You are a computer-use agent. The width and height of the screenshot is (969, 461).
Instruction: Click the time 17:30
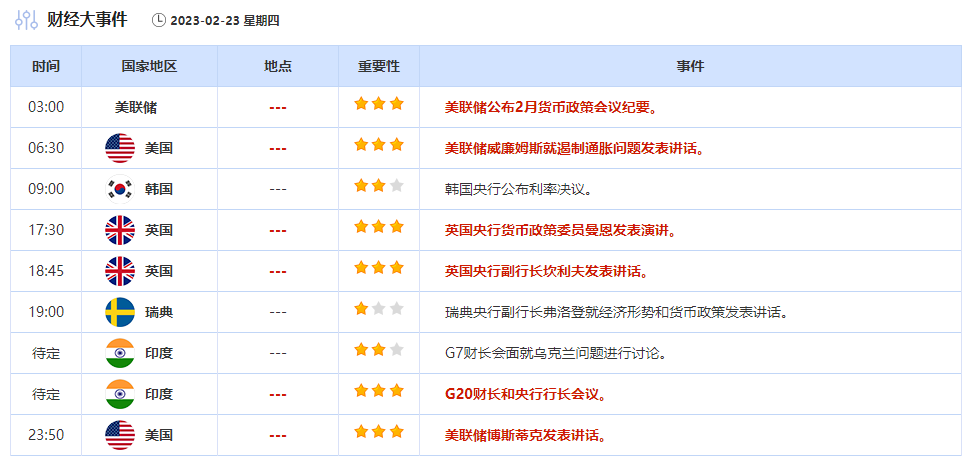click(46, 230)
